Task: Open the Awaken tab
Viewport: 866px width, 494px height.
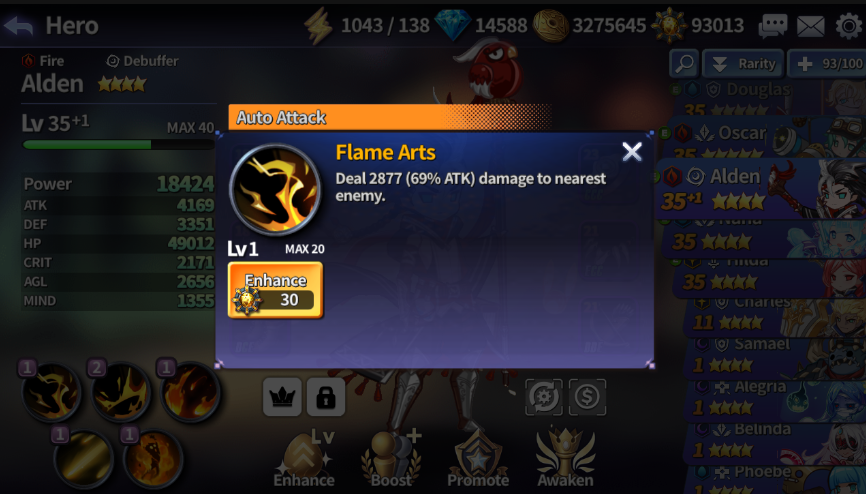Action: pos(566,458)
